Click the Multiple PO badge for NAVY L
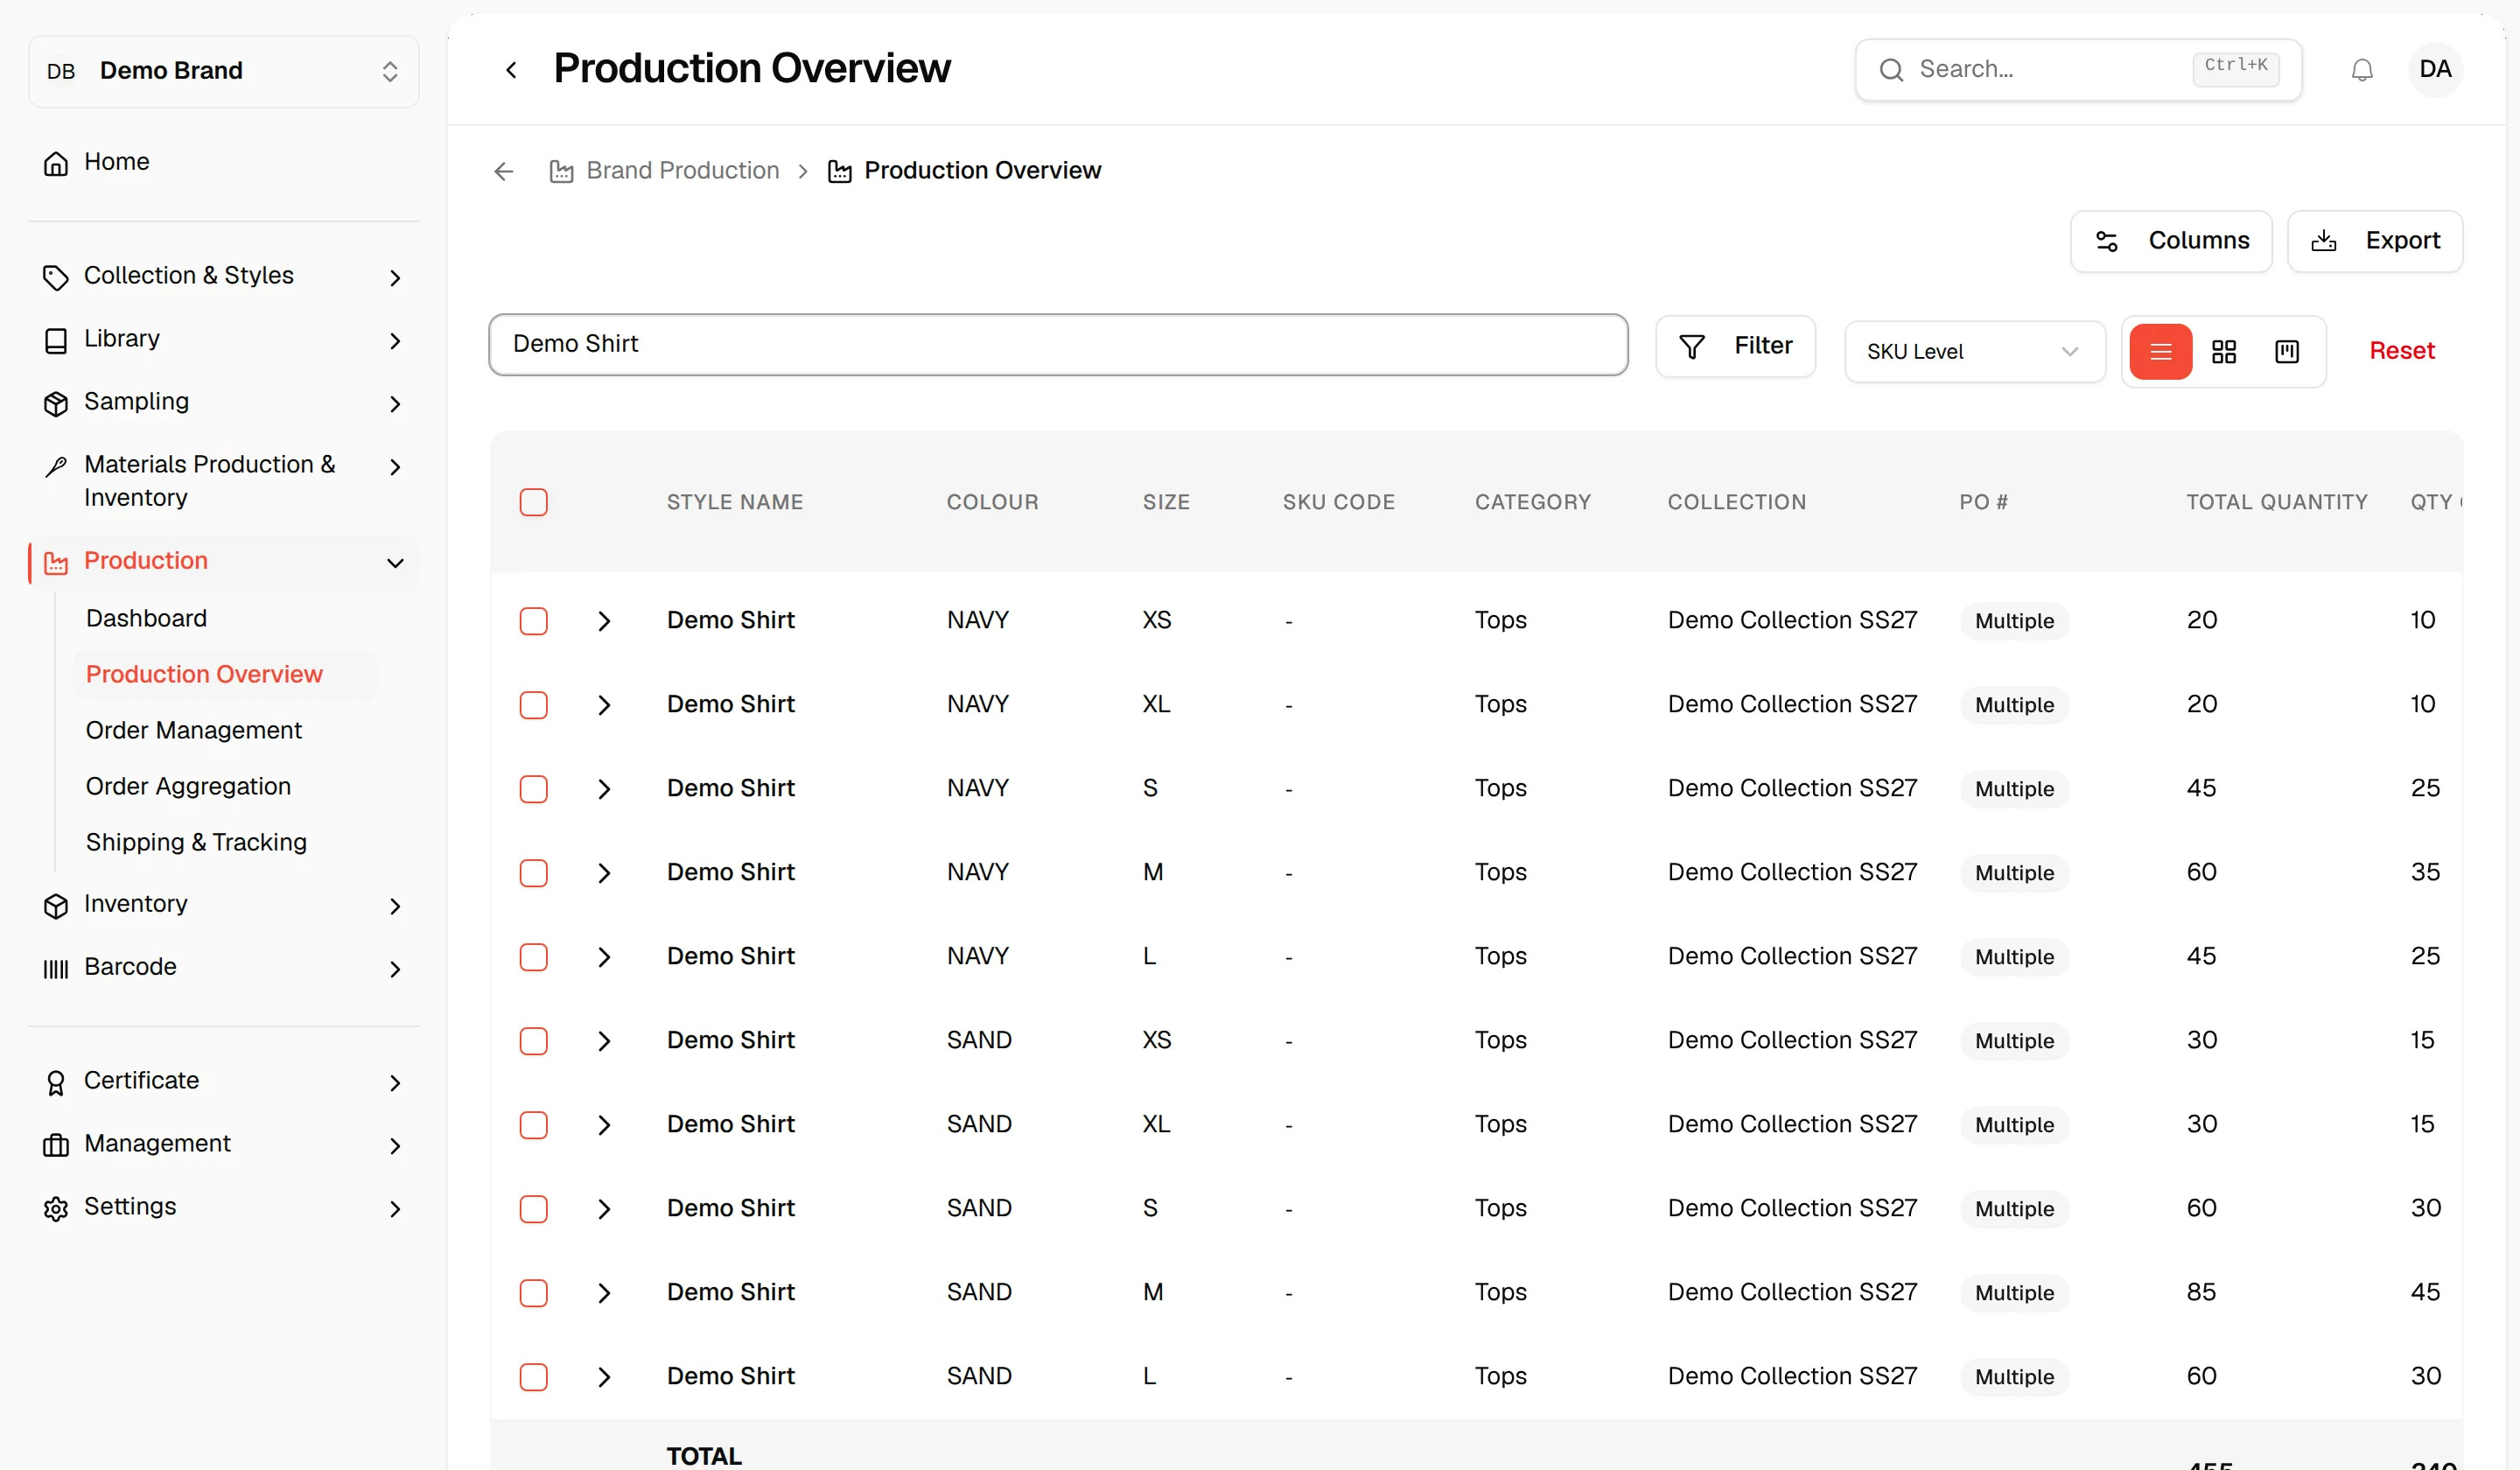2520x1470 pixels. (x=2013, y=957)
